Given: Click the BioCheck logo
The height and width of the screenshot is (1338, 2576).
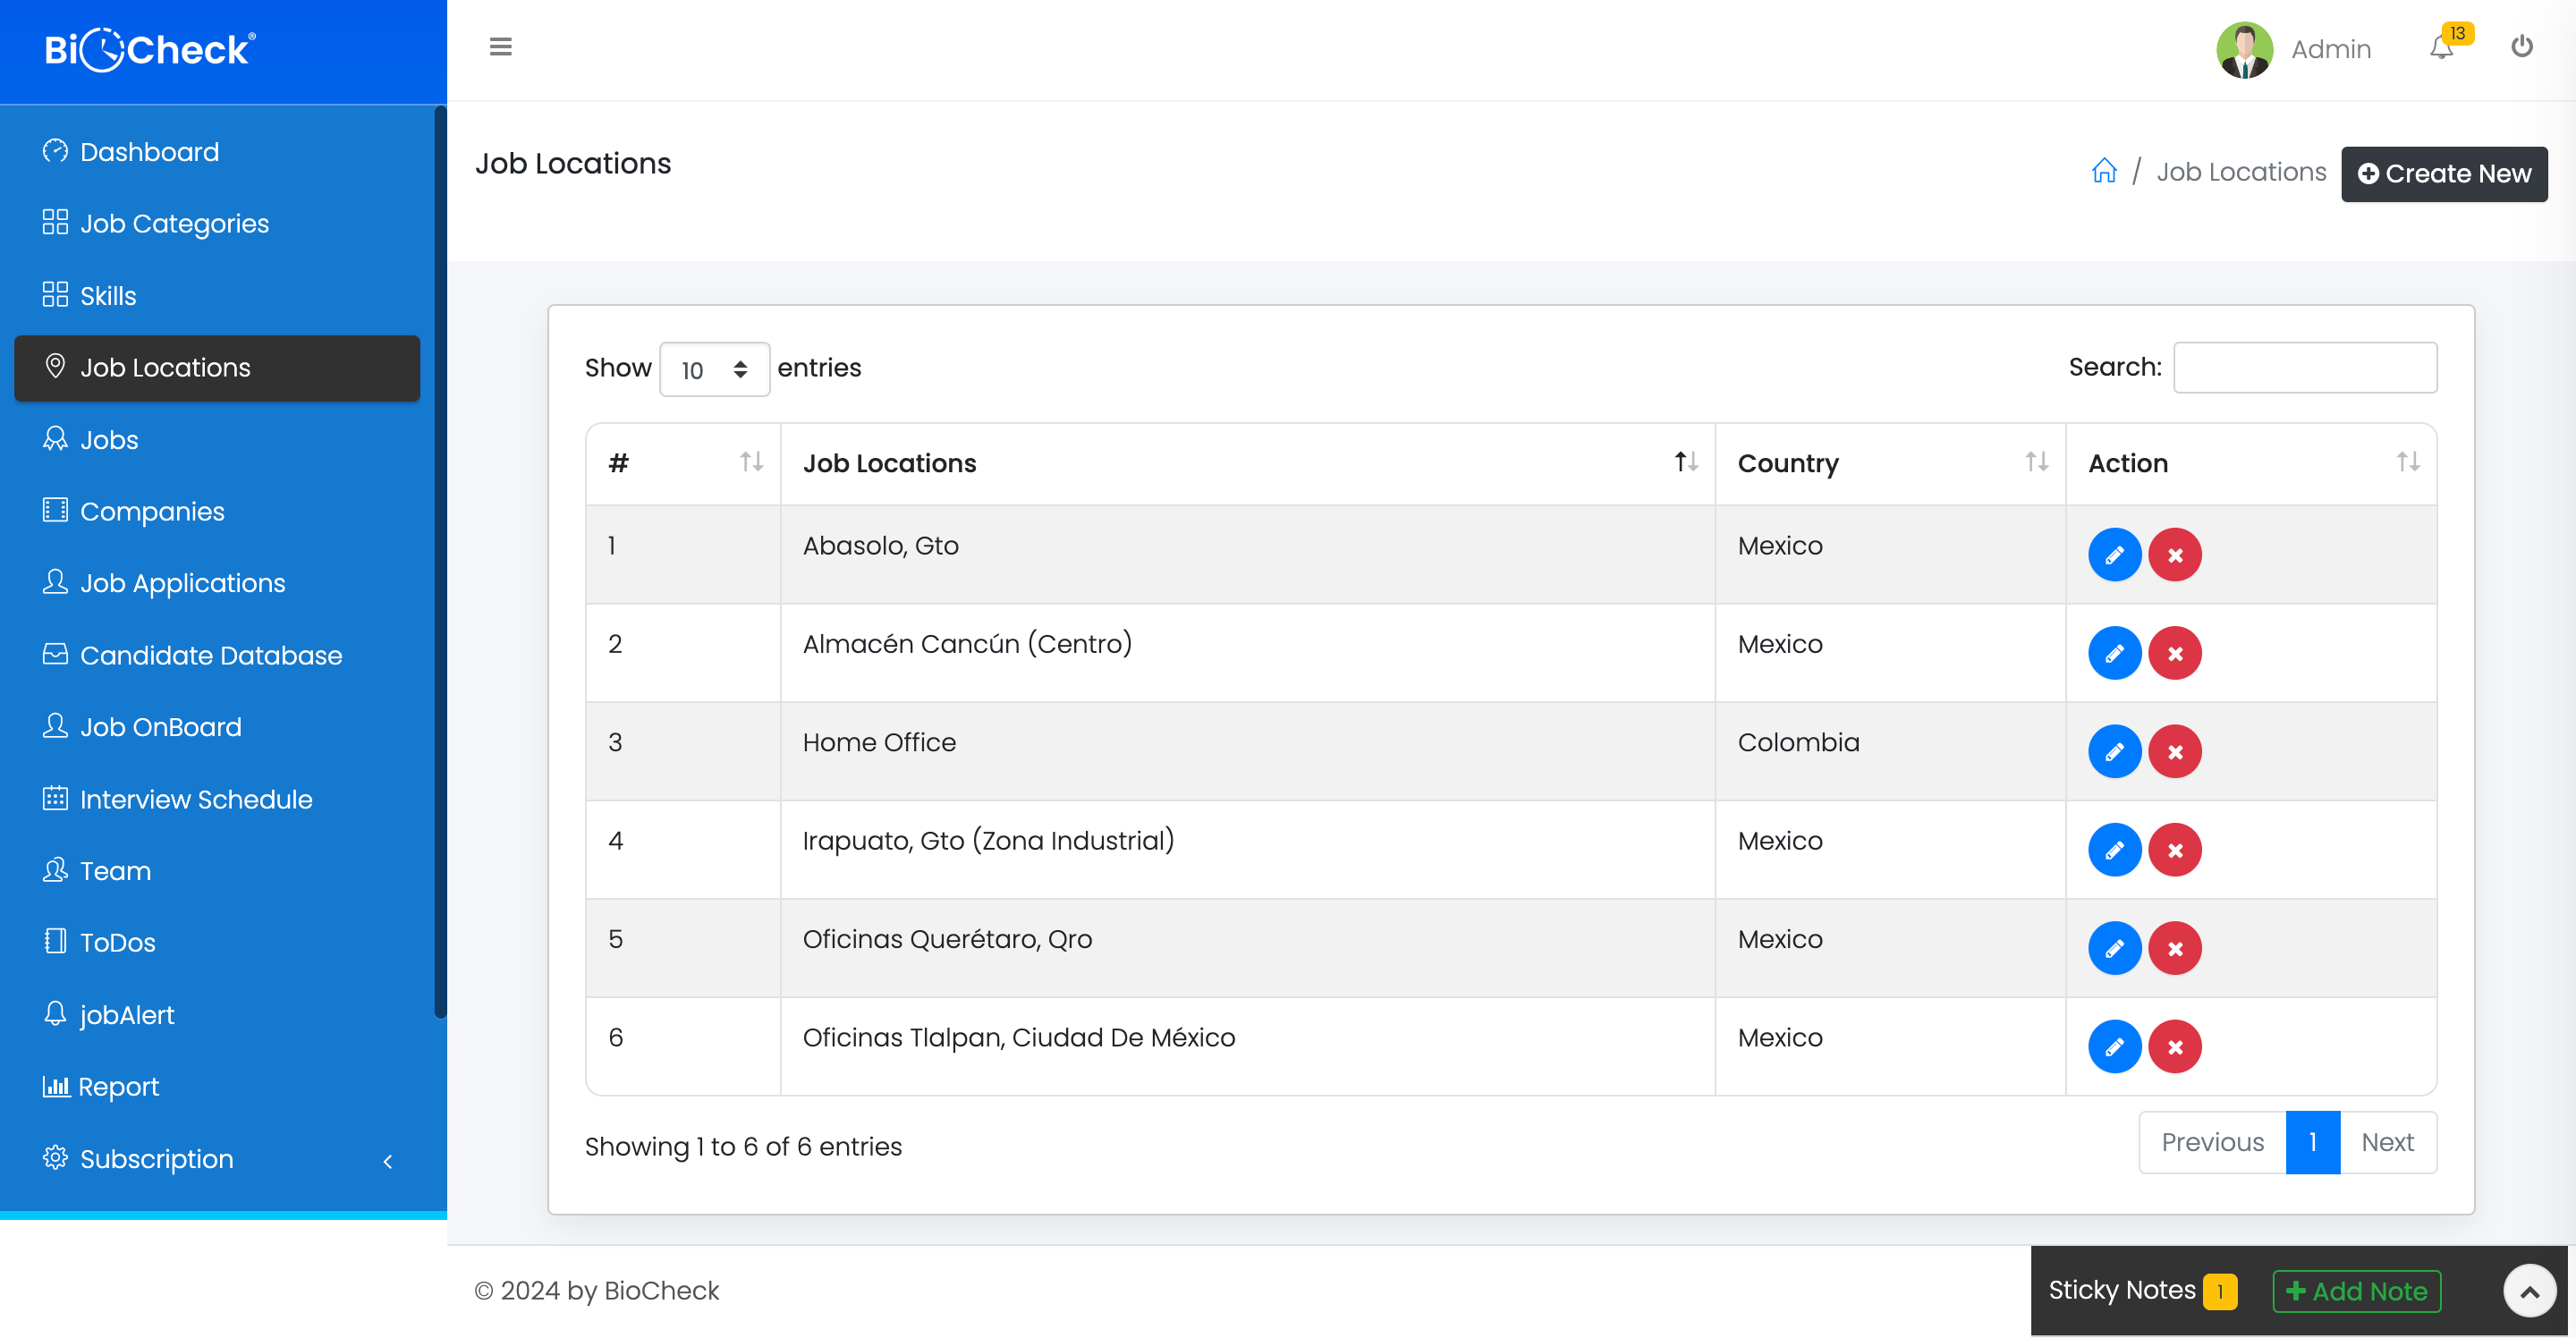Looking at the screenshot, I should pyautogui.click(x=150, y=49).
